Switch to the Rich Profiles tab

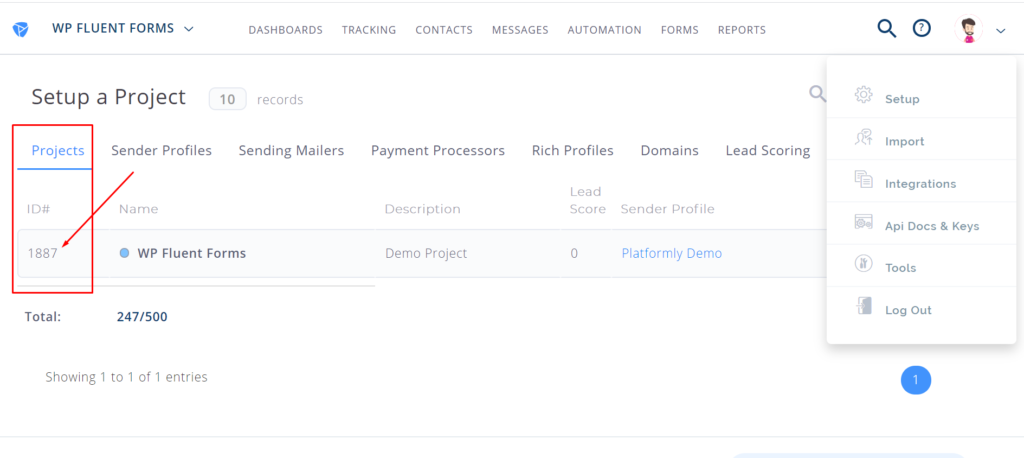pyautogui.click(x=573, y=150)
